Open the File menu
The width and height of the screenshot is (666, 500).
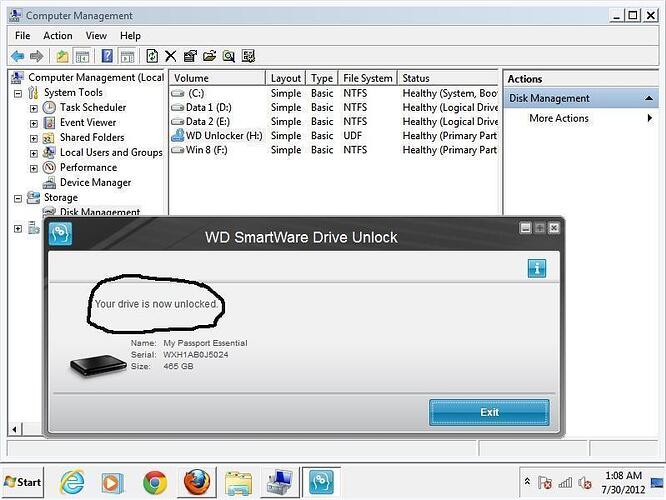(x=23, y=36)
